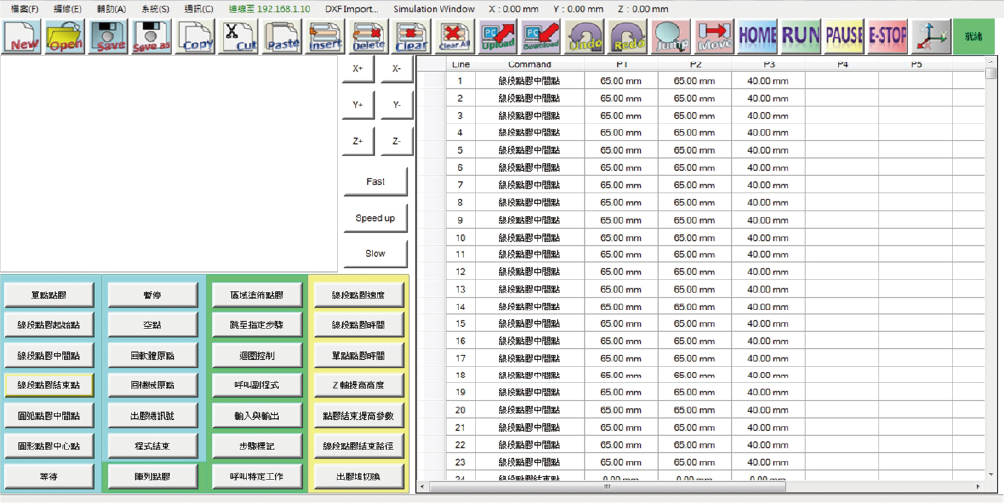Click the Y- jog button

click(397, 105)
